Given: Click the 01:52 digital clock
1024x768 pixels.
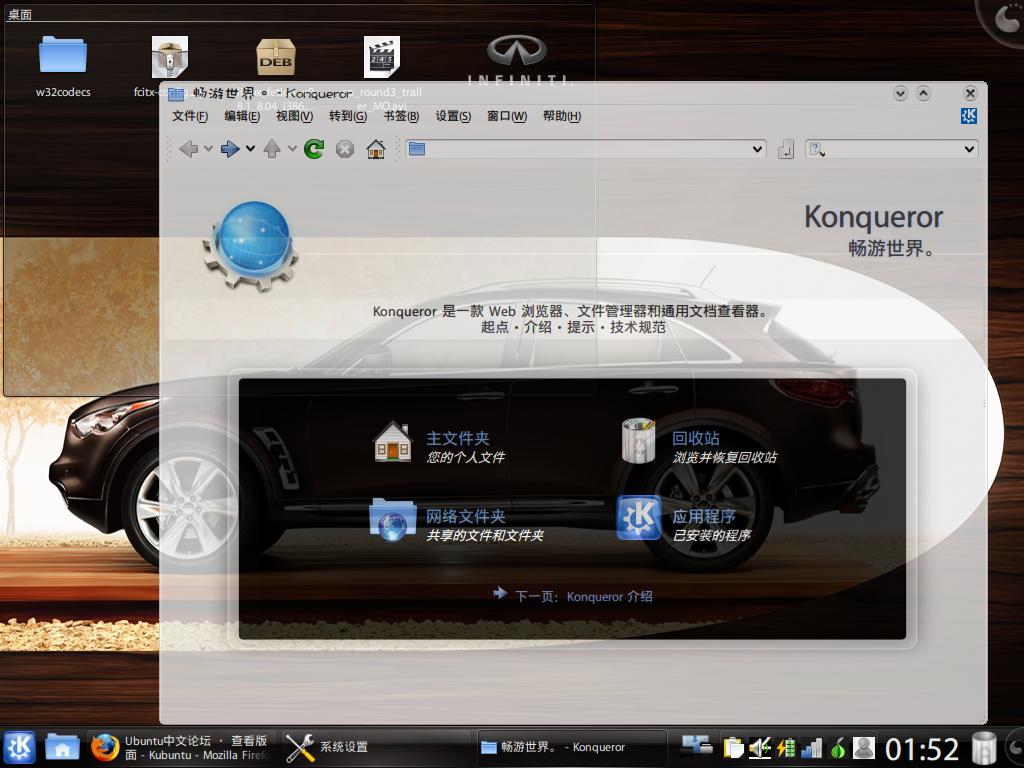Looking at the screenshot, I should [x=921, y=748].
